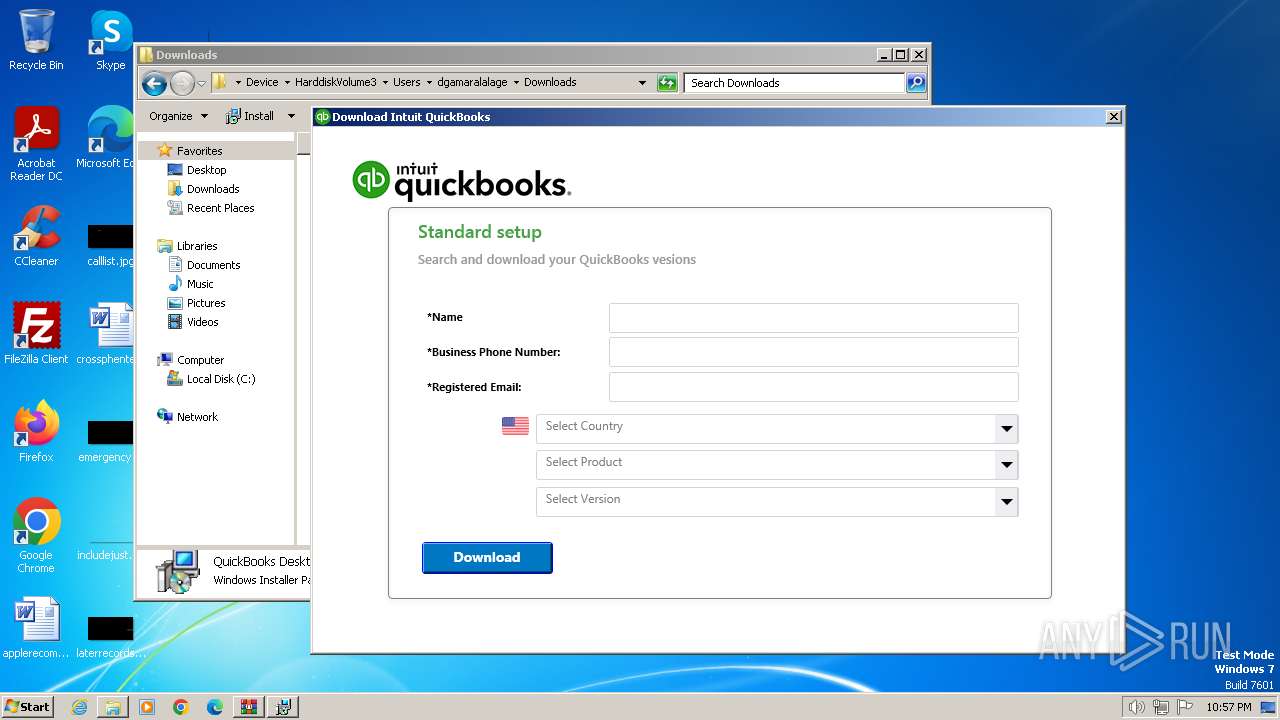Image resolution: width=1280 pixels, height=720 pixels.
Task: Click the Install toolbar button
Action: [x=250, y=116]
